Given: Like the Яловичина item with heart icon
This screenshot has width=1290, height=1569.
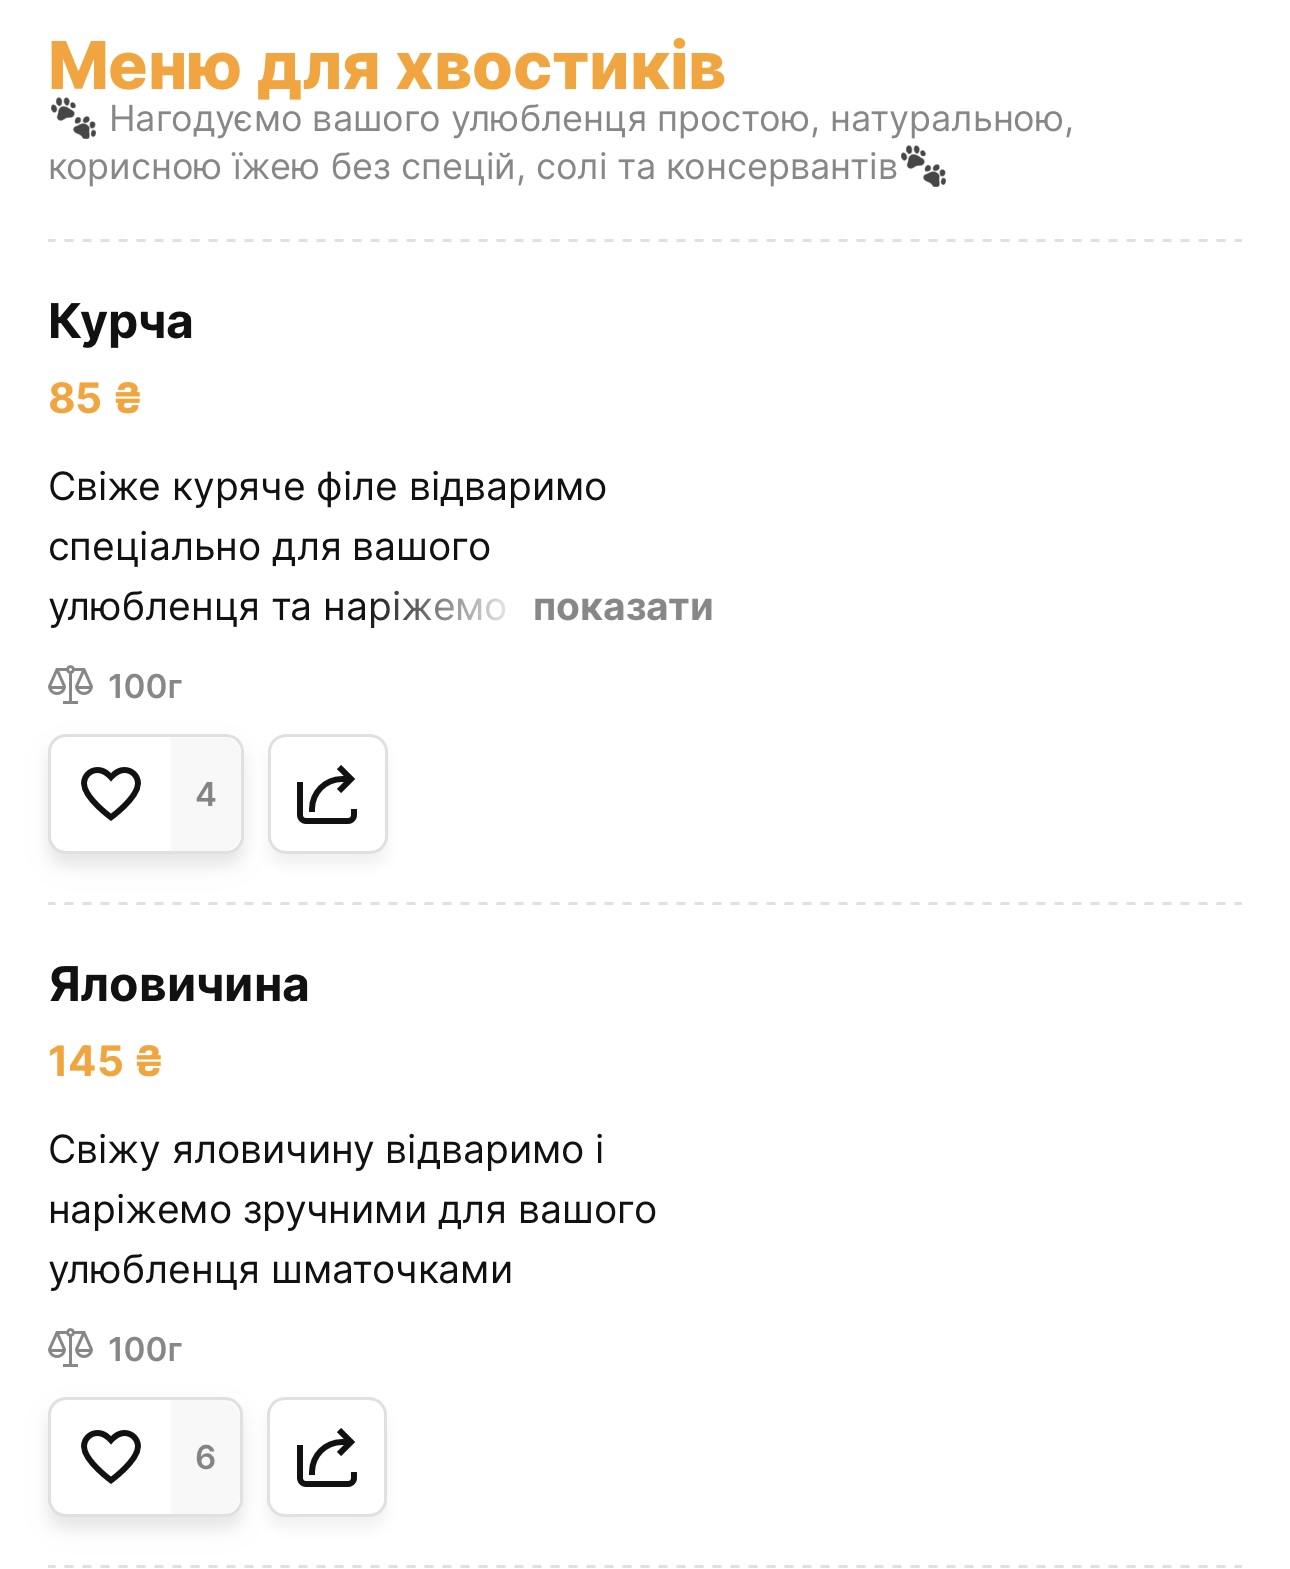Looking at the screenshot, I should (x=111, y=1456).
